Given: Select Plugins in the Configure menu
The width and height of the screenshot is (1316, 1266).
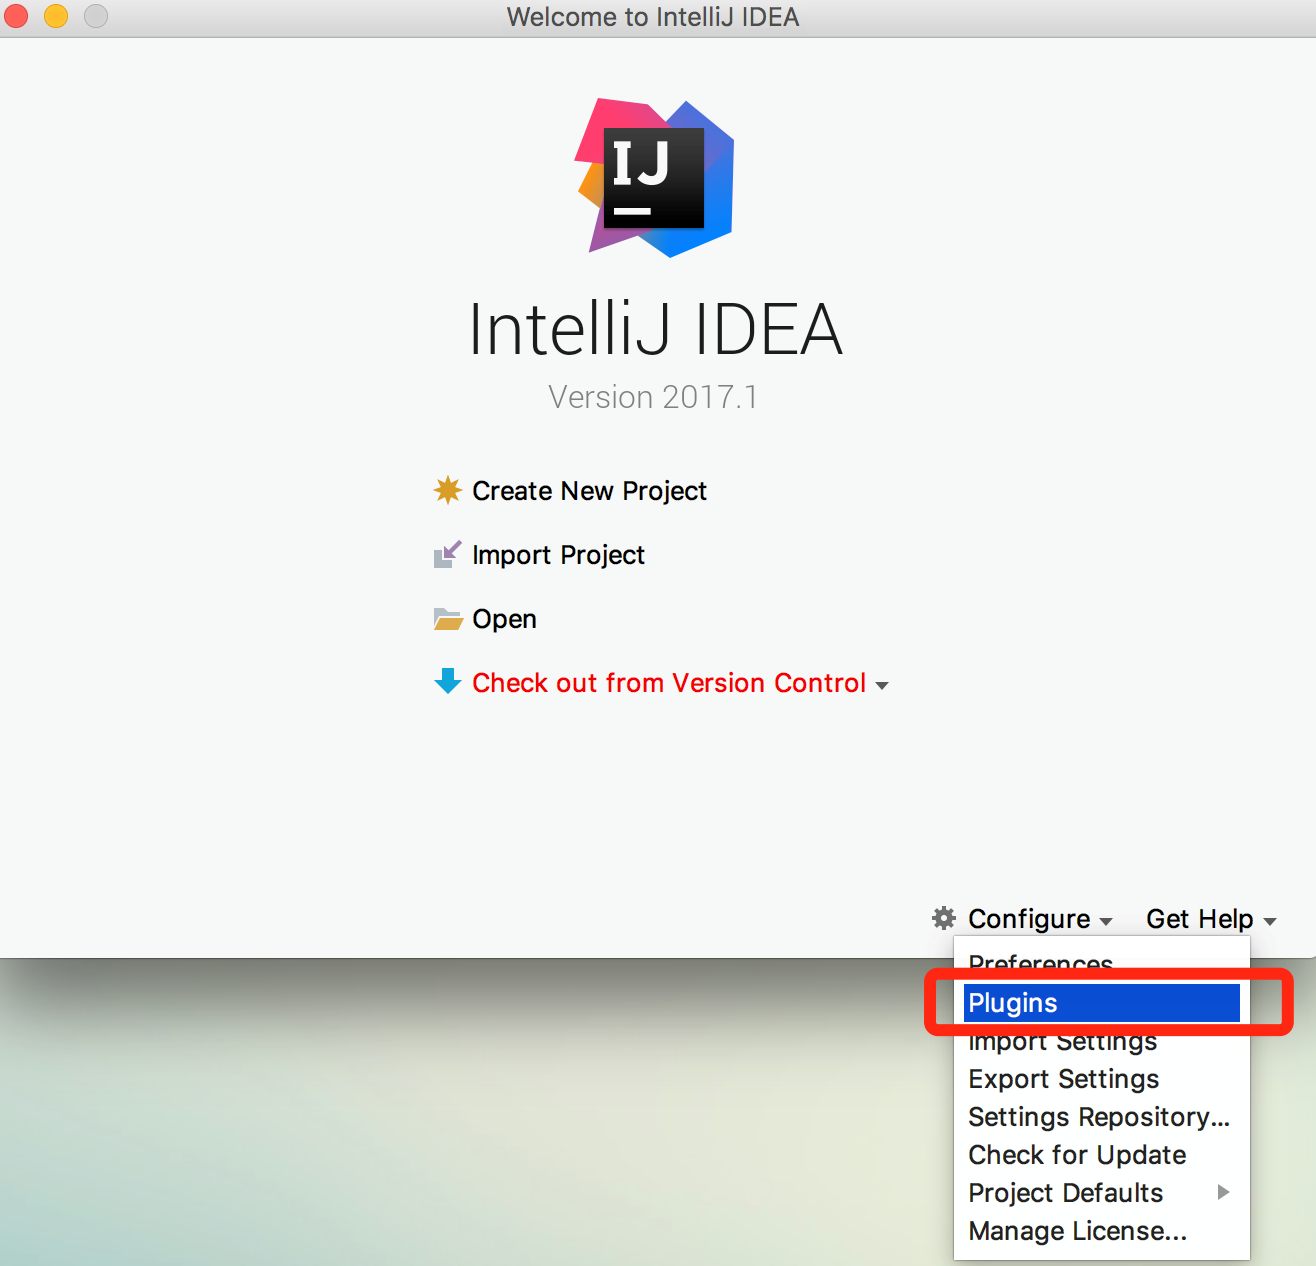Looking at the screenshot, I should [x=1102, y=1003].
